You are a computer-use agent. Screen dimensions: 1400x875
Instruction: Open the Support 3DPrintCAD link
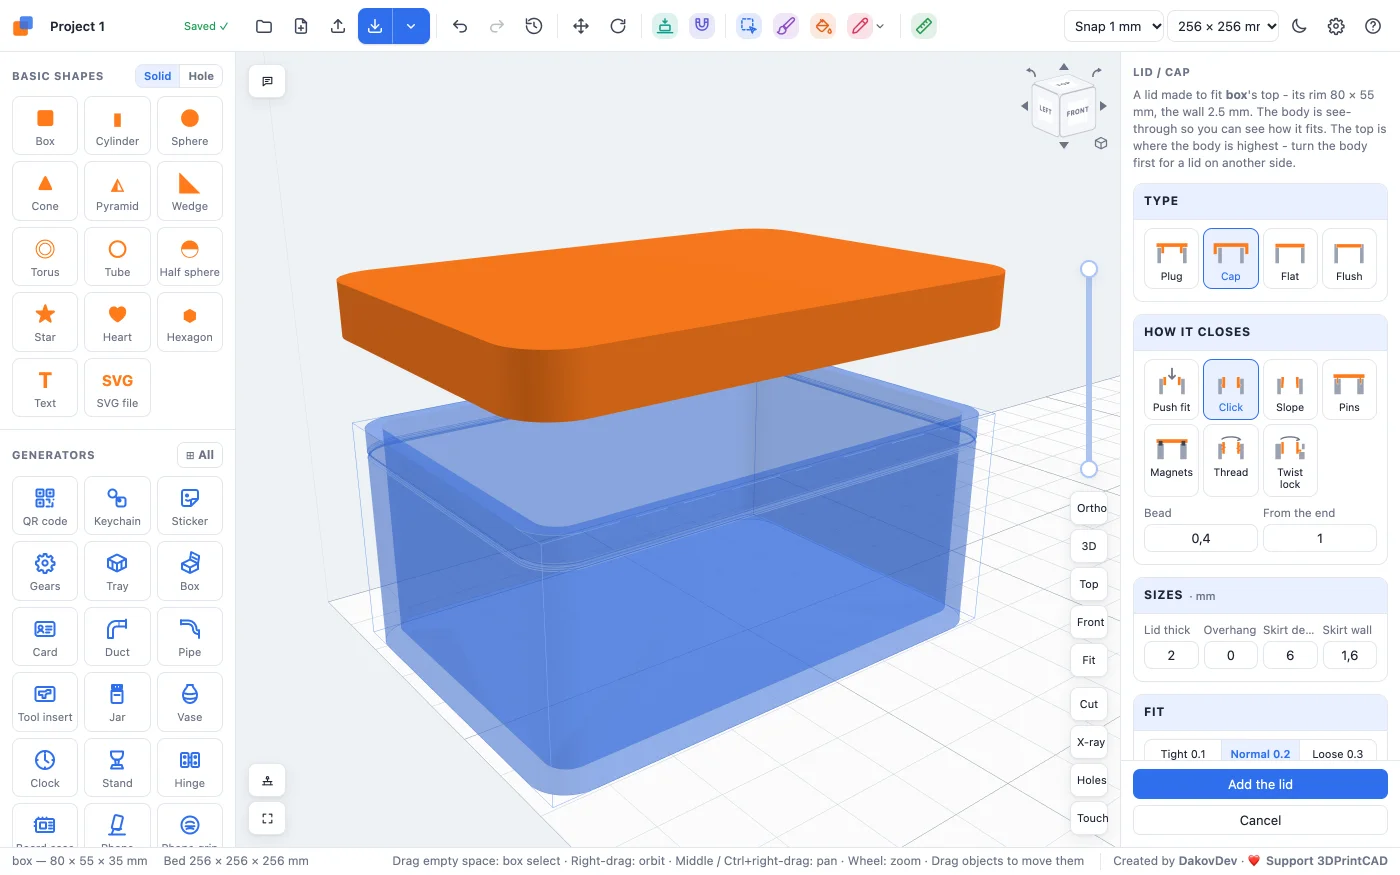[x=1317, y=861]
